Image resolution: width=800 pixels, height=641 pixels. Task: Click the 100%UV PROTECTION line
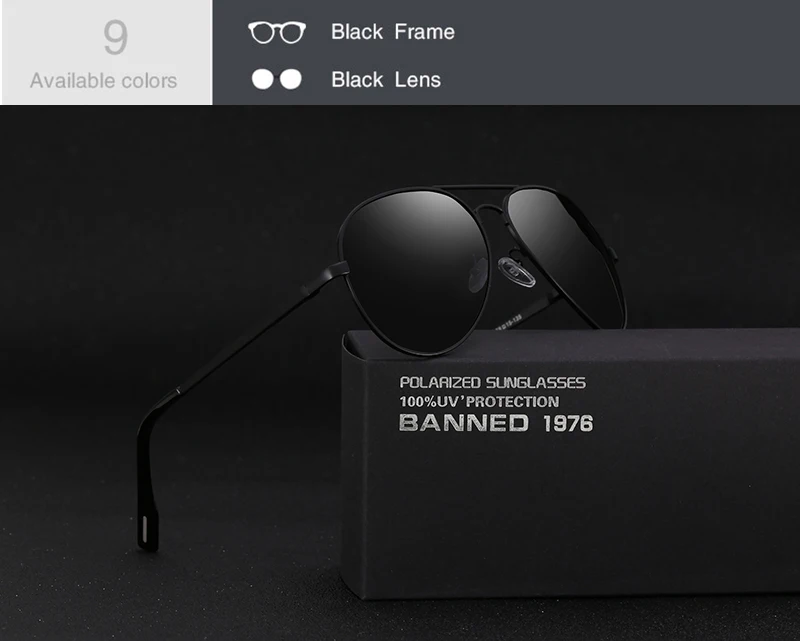(479, 402)
